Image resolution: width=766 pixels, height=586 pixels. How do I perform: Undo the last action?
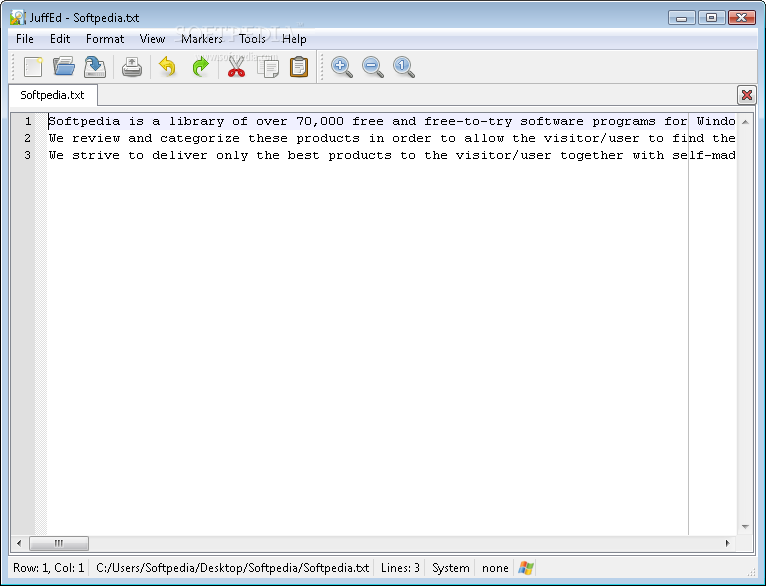pos(168,67)
